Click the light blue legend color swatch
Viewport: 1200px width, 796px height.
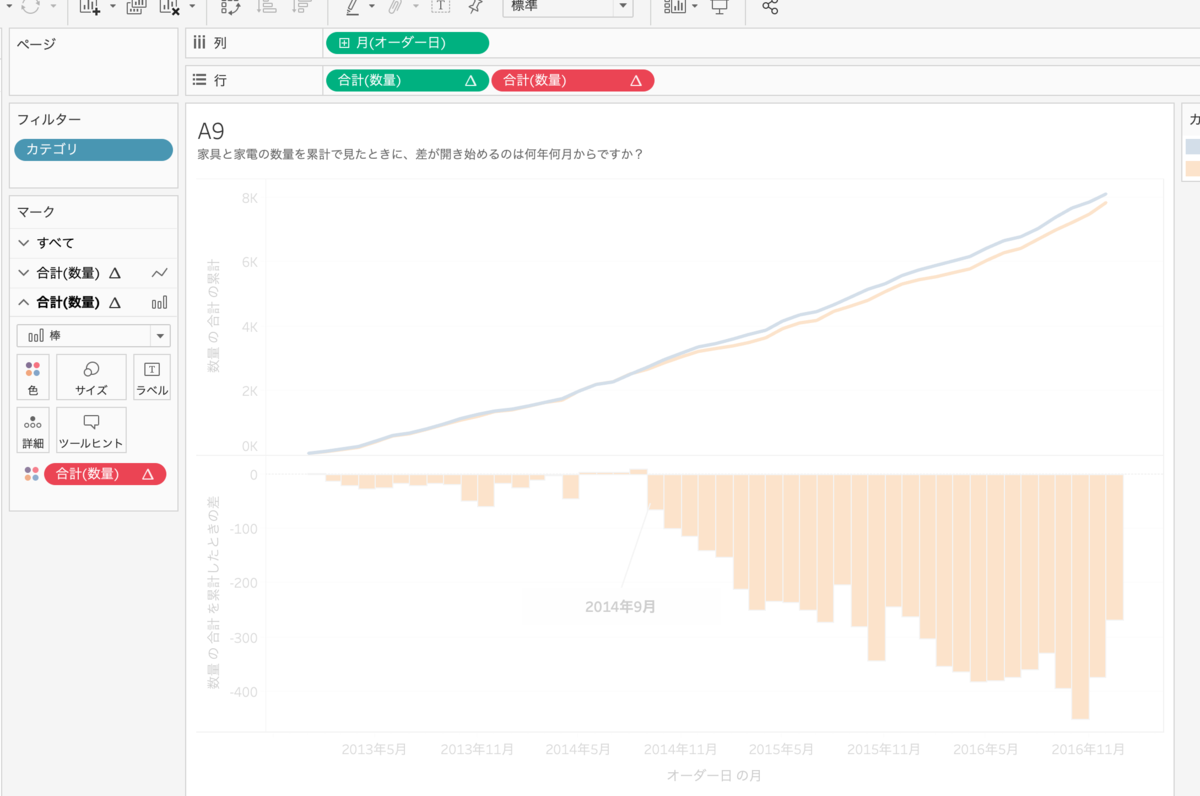coord(1193,147)
